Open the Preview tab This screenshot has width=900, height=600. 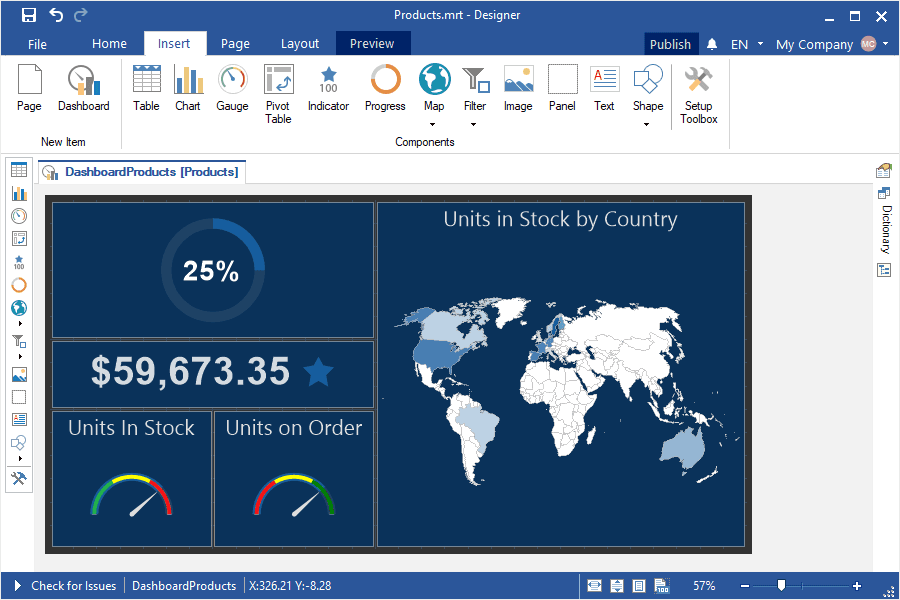pos(373,44)
